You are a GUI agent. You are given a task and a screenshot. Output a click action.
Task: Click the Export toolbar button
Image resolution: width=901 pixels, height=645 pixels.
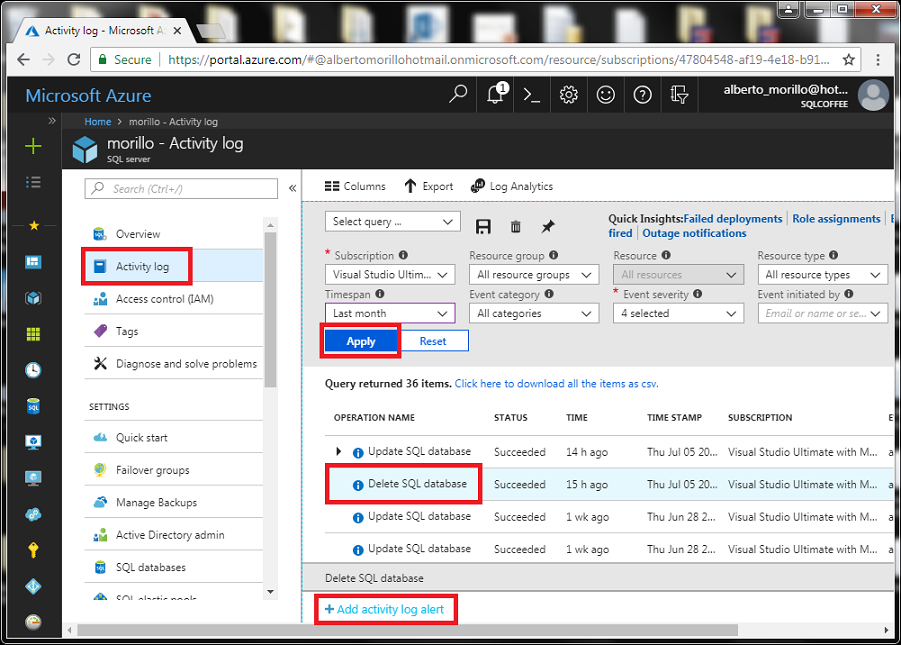[429, 186]
